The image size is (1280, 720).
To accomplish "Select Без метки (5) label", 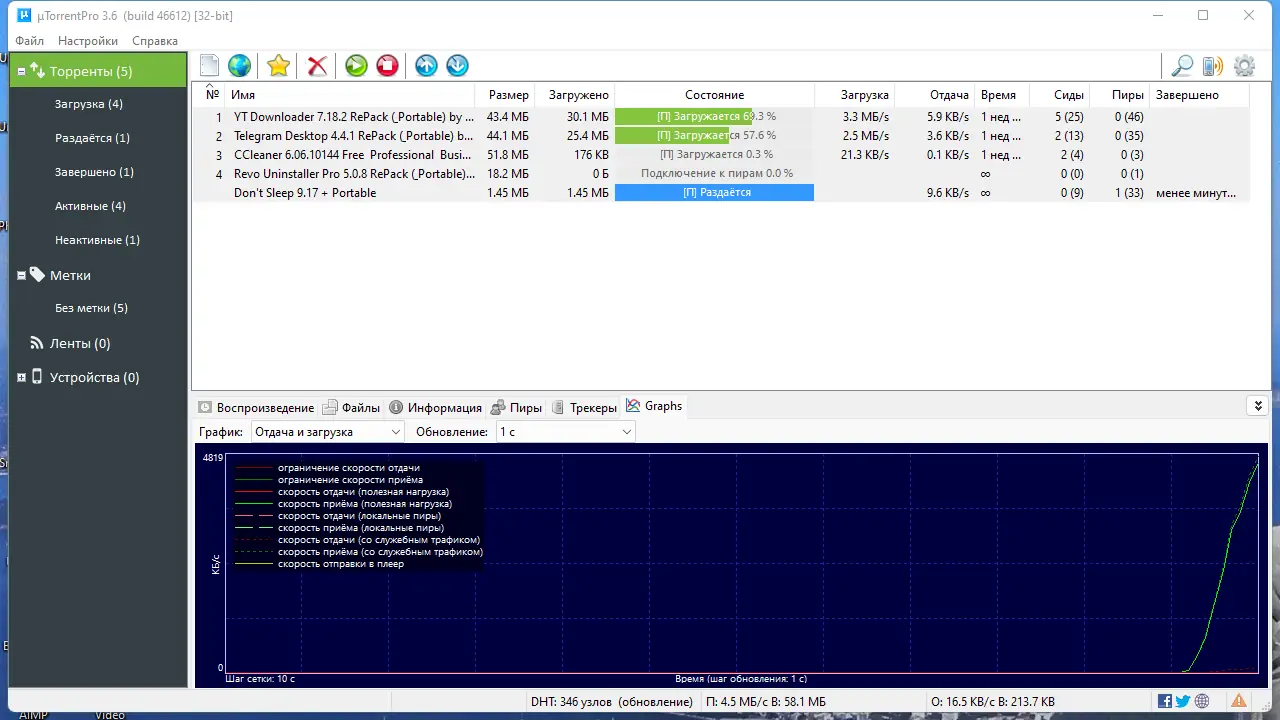I will pos(91,308).
